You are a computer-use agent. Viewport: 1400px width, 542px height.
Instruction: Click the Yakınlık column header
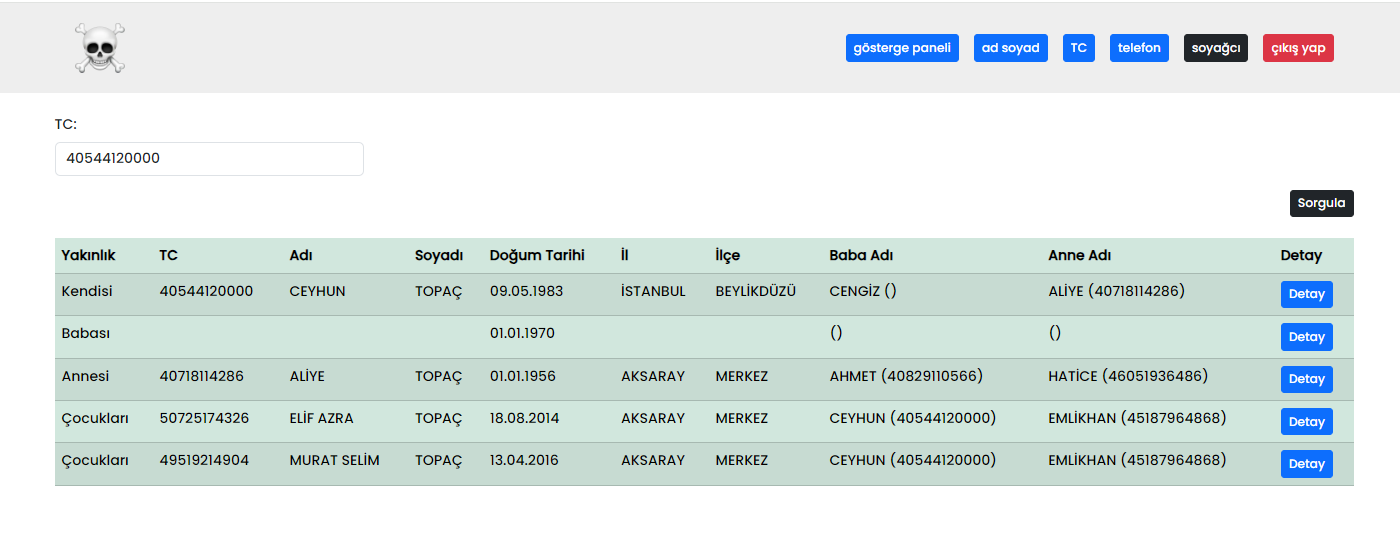point(88,255)
